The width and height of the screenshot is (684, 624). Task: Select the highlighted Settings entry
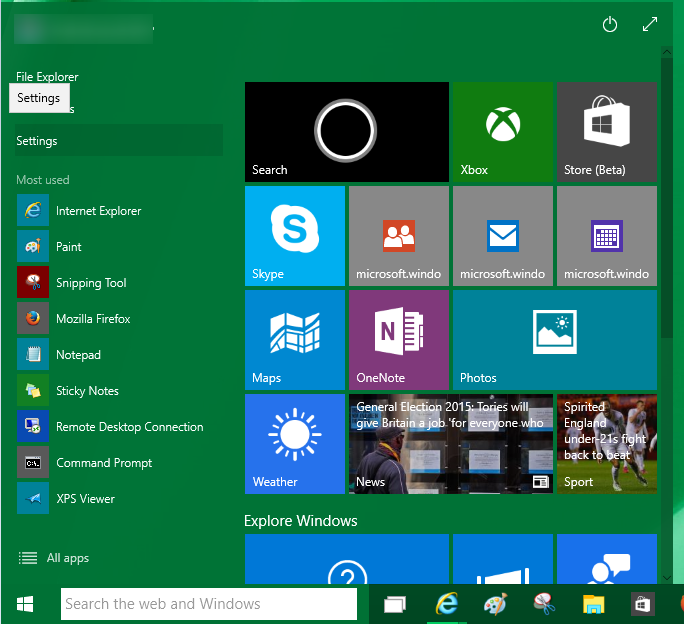coord(119,141)
